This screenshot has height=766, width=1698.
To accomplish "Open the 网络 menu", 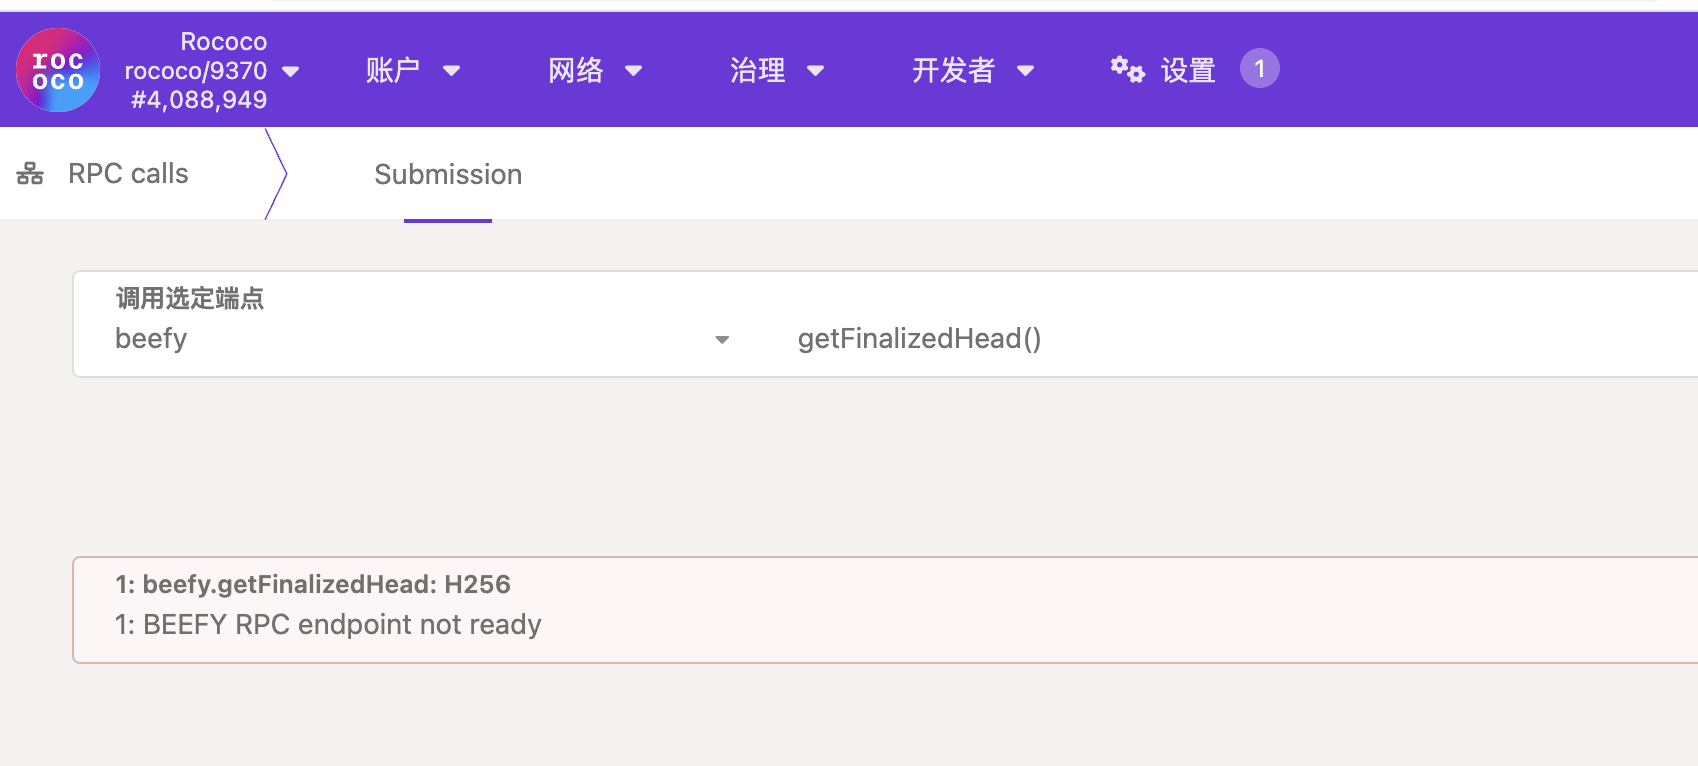I will [x=575, y=69].
